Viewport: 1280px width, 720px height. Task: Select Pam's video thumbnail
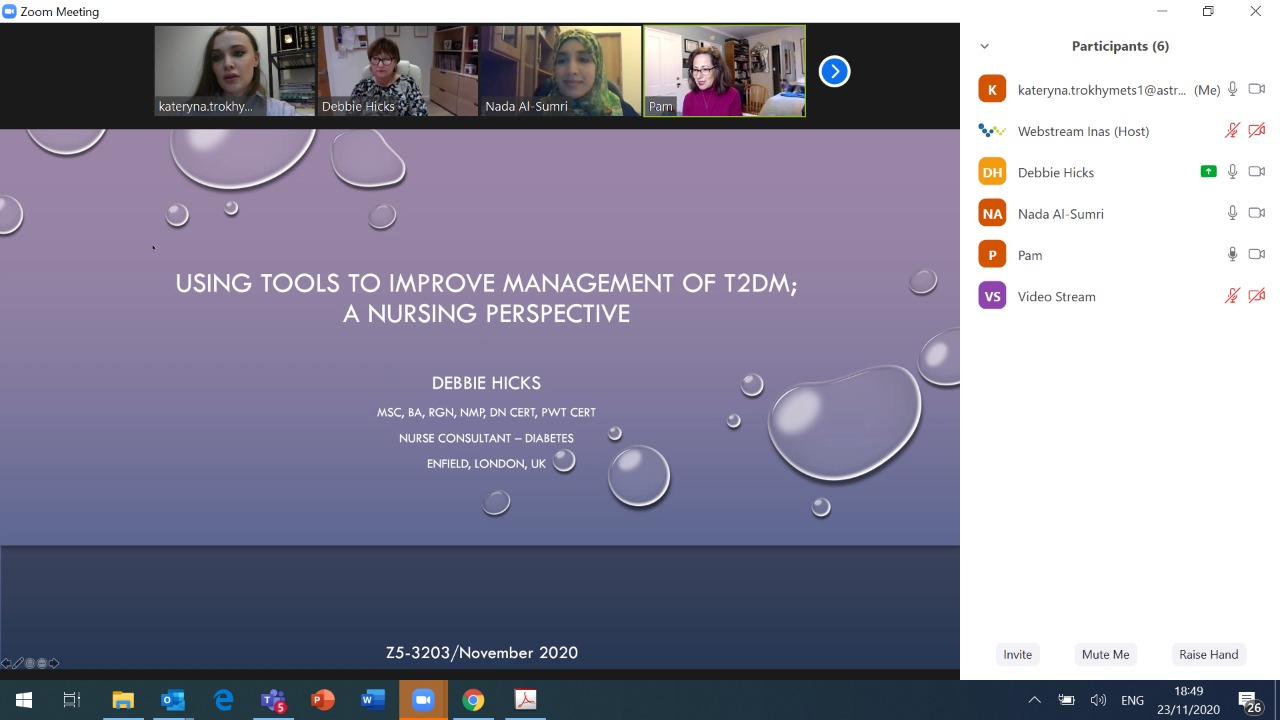tap(724, 71)
